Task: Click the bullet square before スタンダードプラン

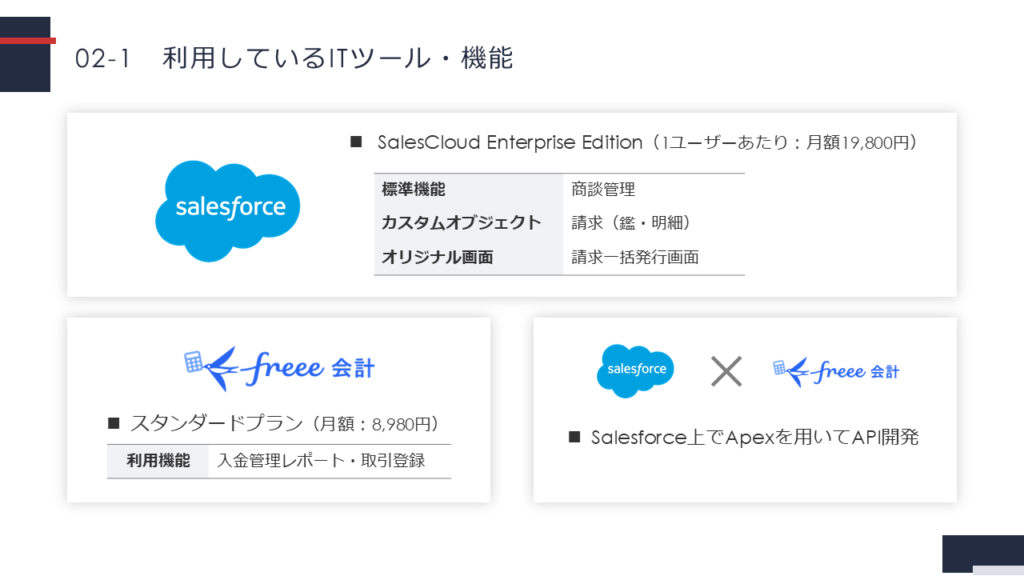Action: coord(113,423)
